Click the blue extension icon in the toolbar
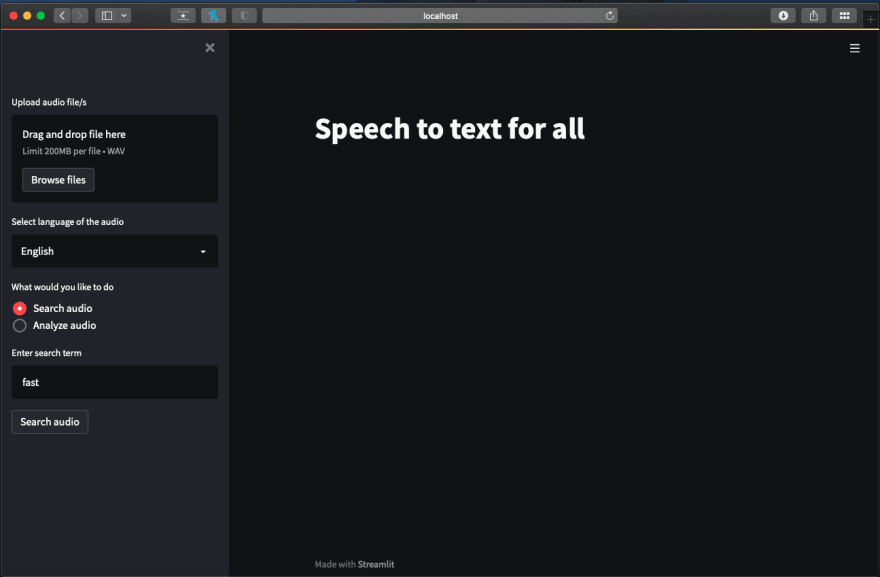 click(213, 16)
